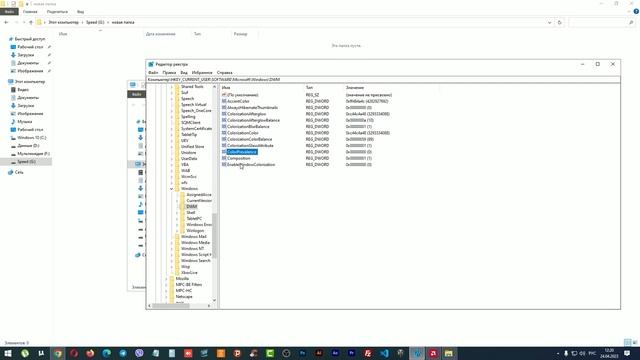The height and width of the screenshot is (360, 640).
Task: Open Viber from the taskbar
Action: [139, 353]
